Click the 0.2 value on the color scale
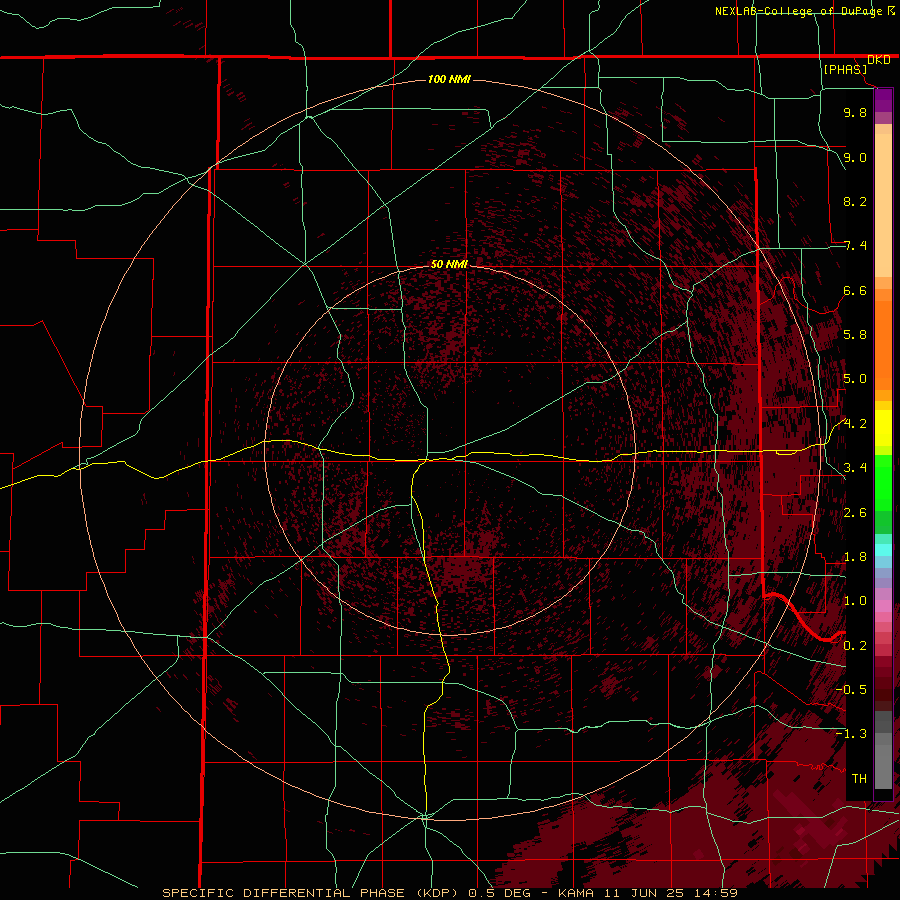Screen dimensions: 900x900 pos(855,646)
